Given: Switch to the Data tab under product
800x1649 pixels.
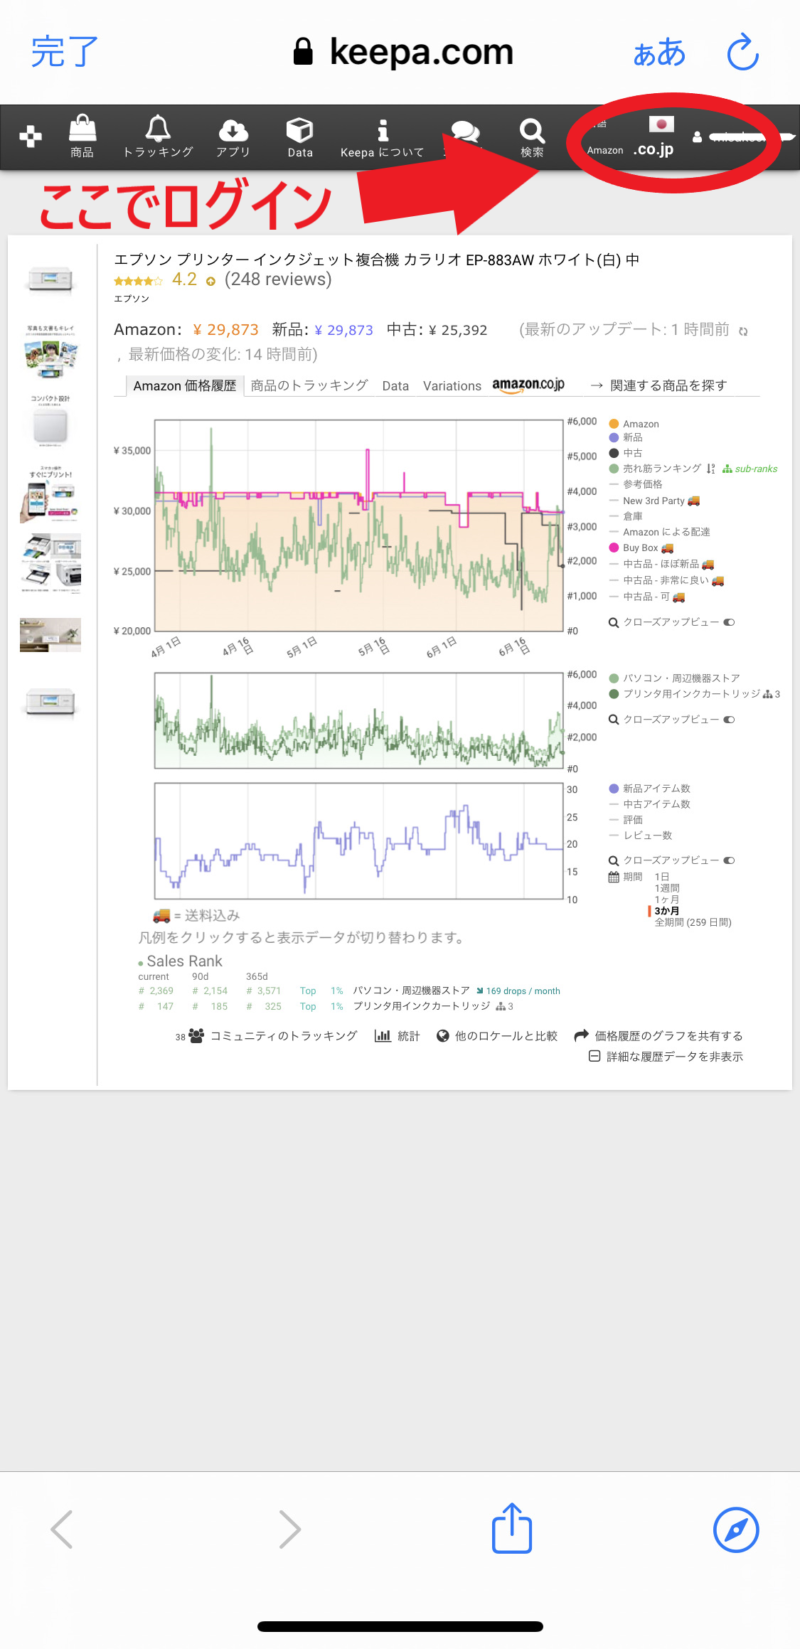Looking at the screenshot, I should [x=395, y=386].
